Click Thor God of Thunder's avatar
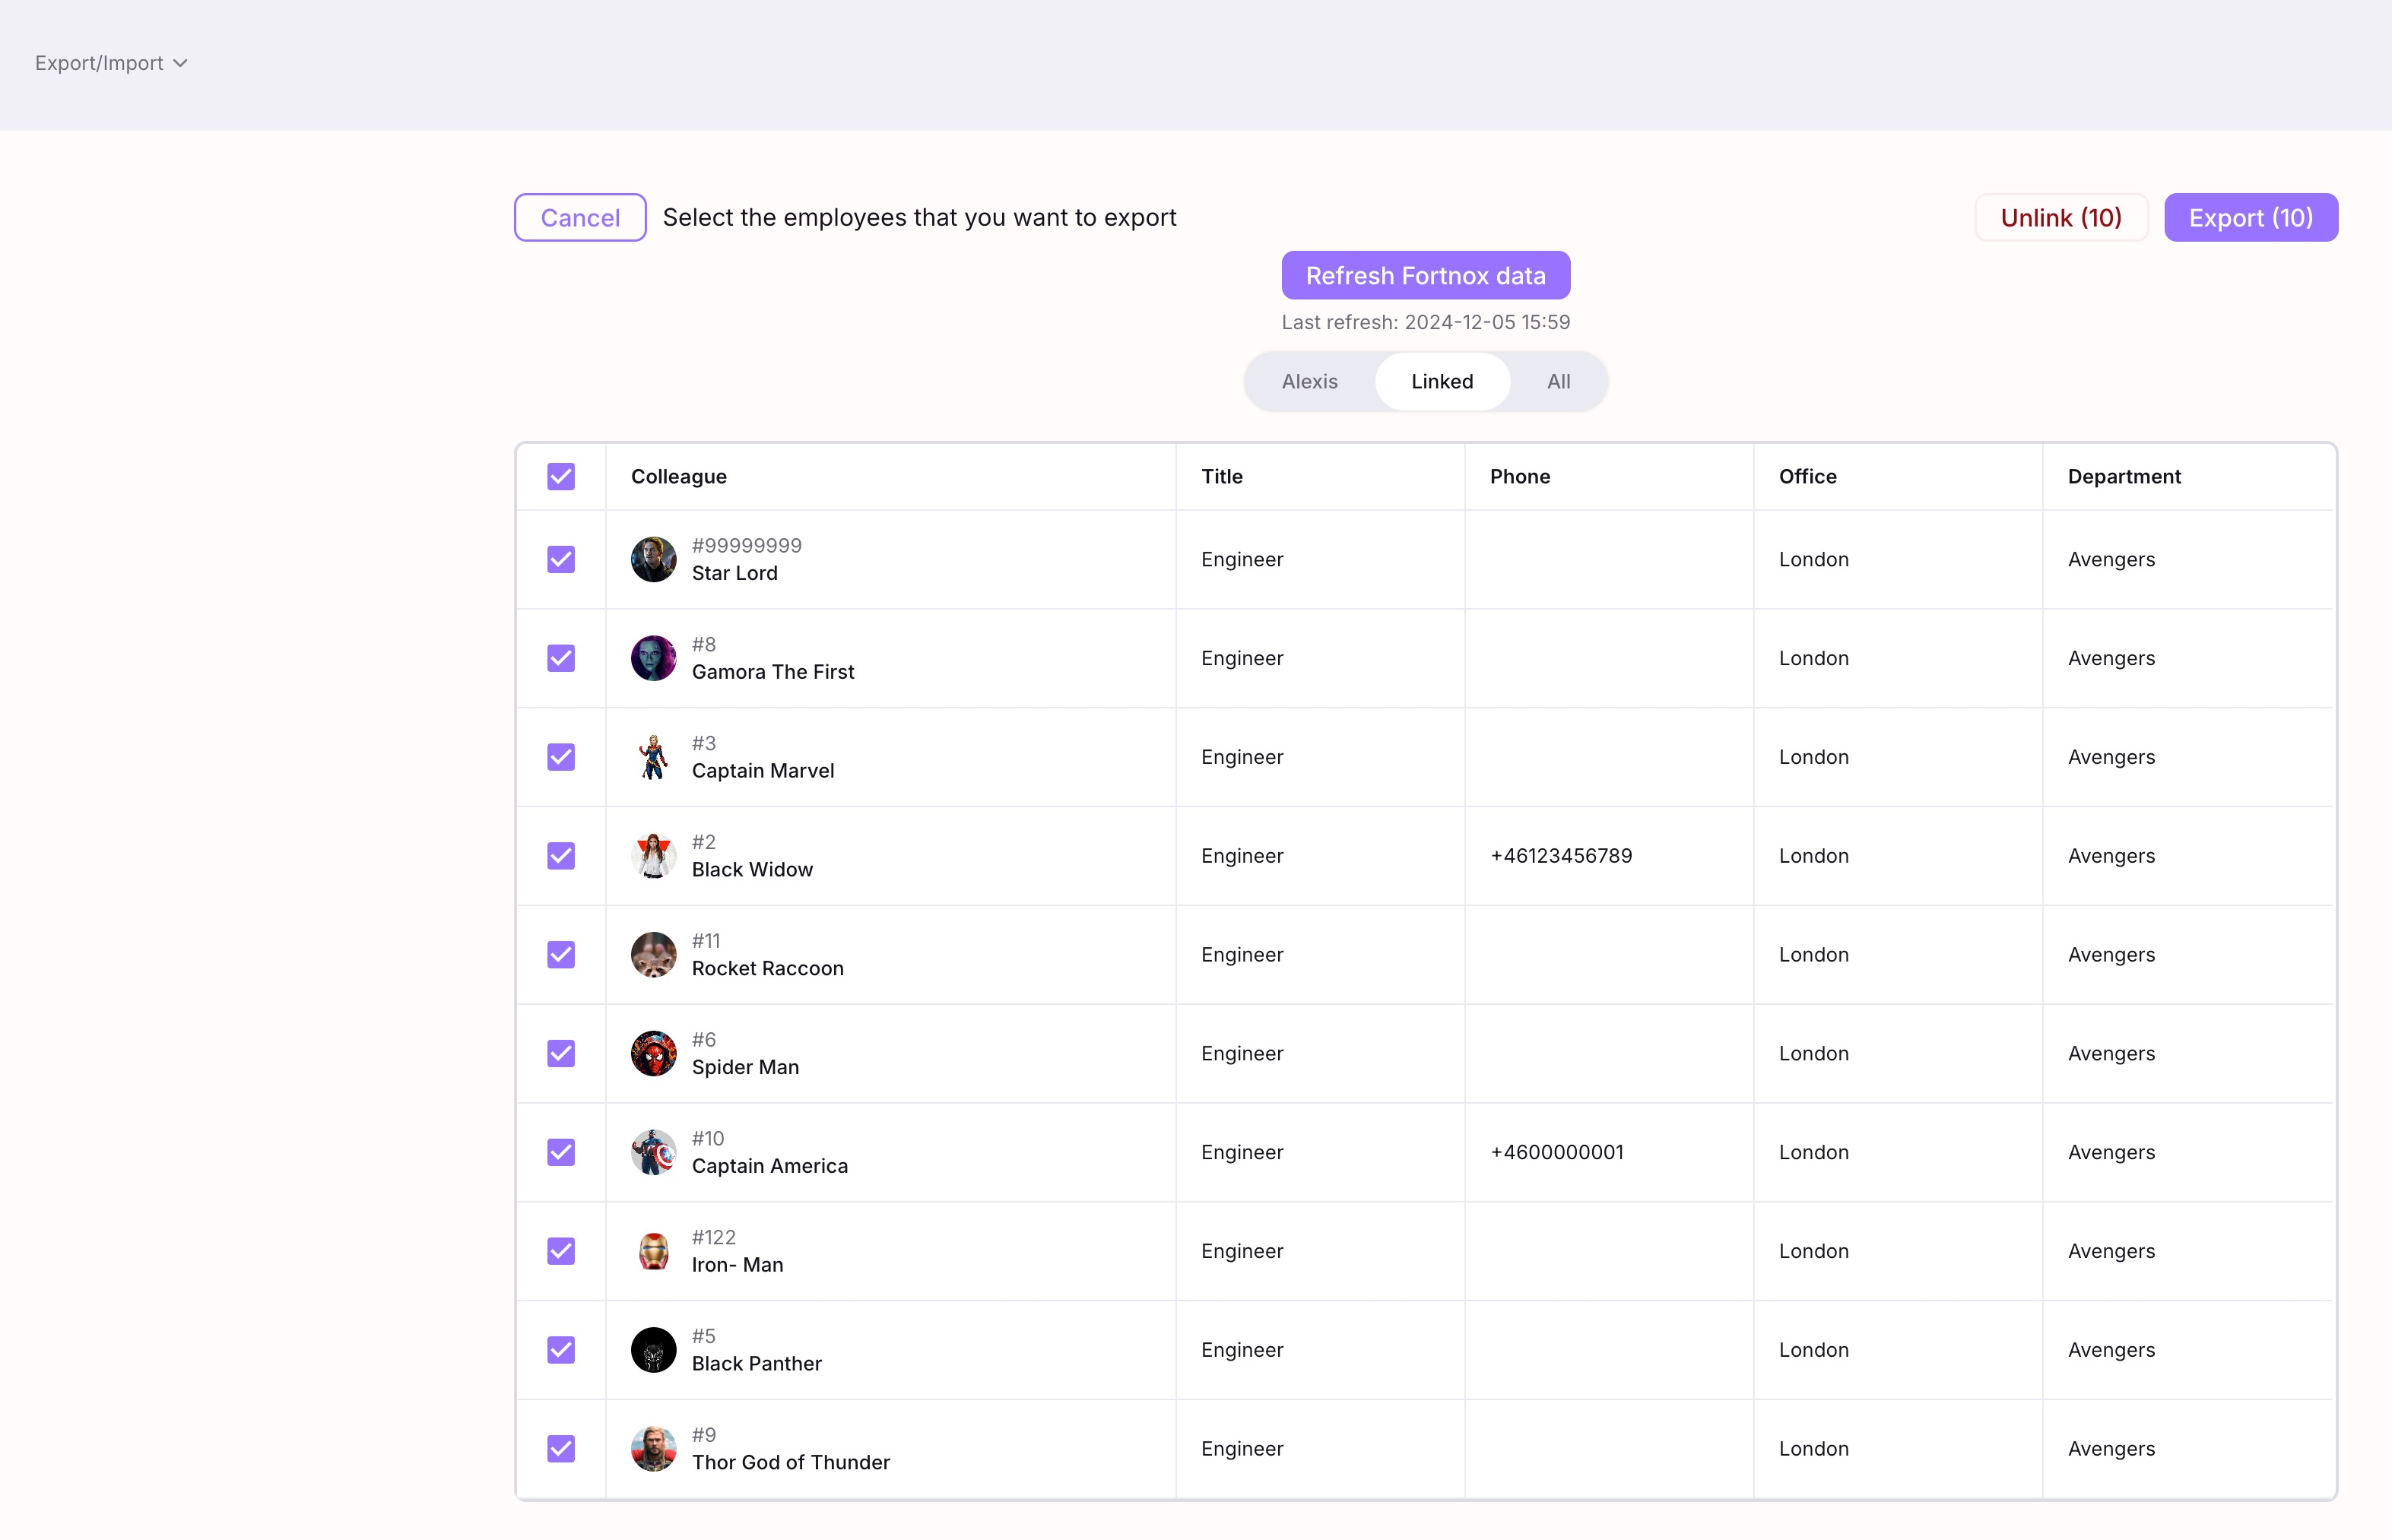The height and width of the screenshot is (1540, 2392). 653,1448
